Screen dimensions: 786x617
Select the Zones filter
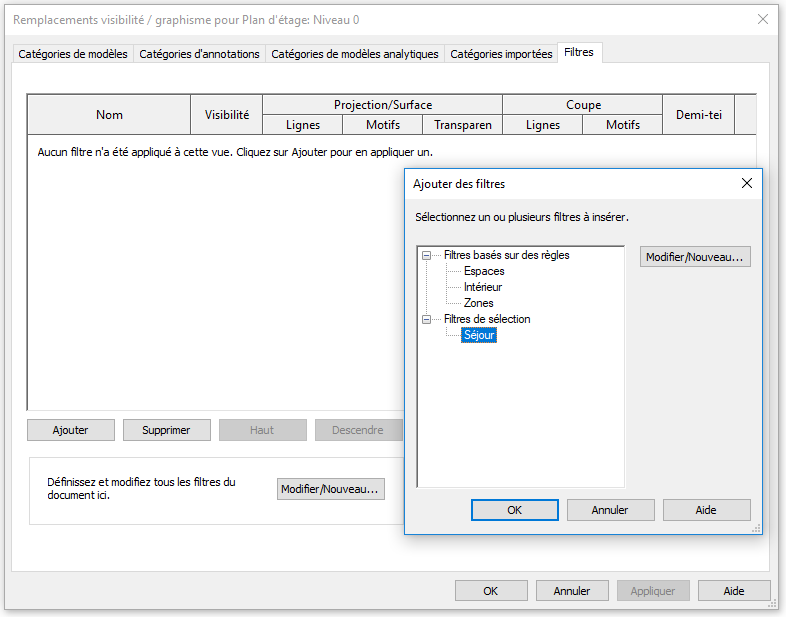tap(478, 303)
